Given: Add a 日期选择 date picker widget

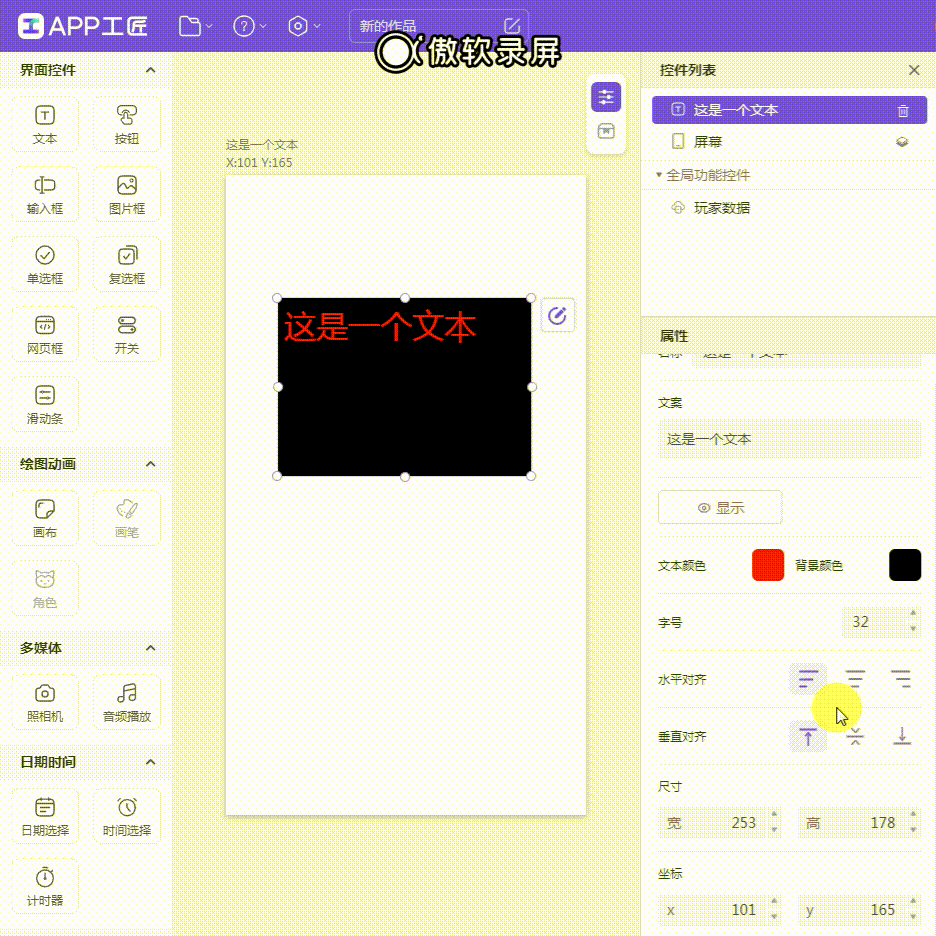Looking at the screenshot, I should 45,816.
